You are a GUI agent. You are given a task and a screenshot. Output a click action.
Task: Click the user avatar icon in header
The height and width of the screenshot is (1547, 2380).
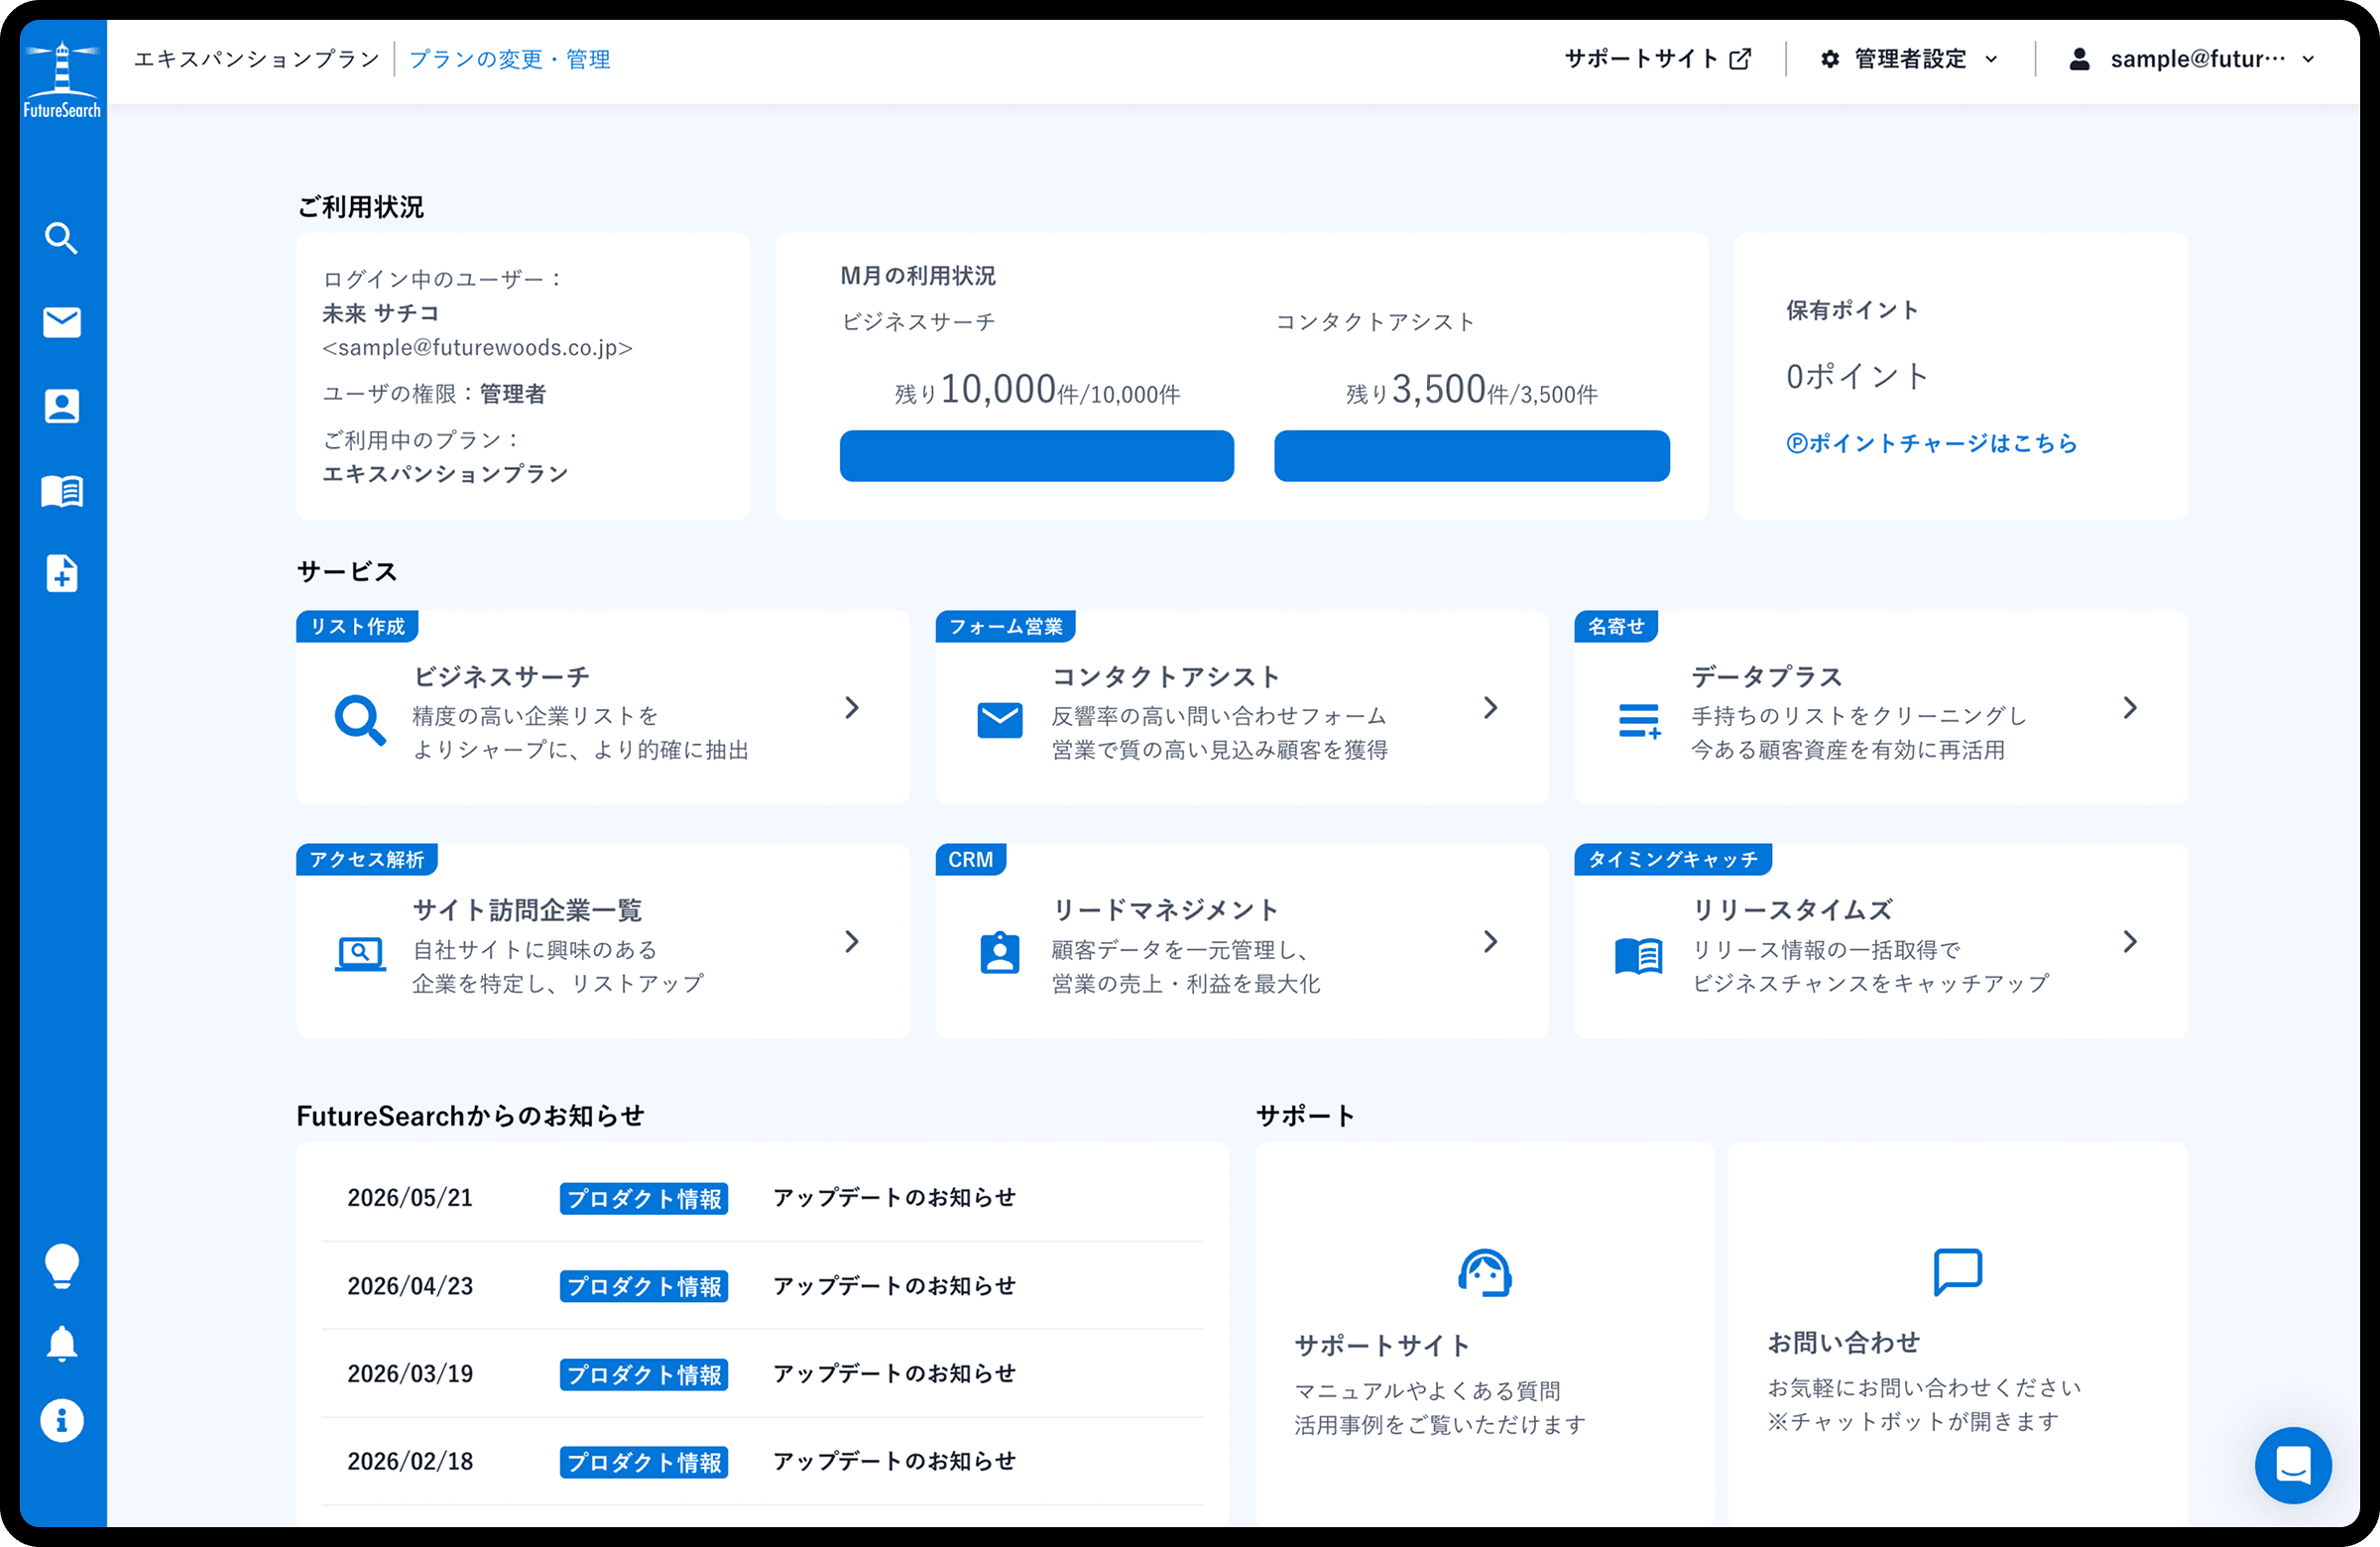2080,59
